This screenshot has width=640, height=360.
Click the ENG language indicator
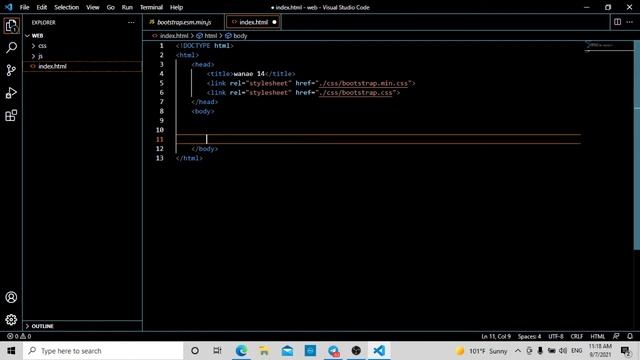[x=577, y=351]
